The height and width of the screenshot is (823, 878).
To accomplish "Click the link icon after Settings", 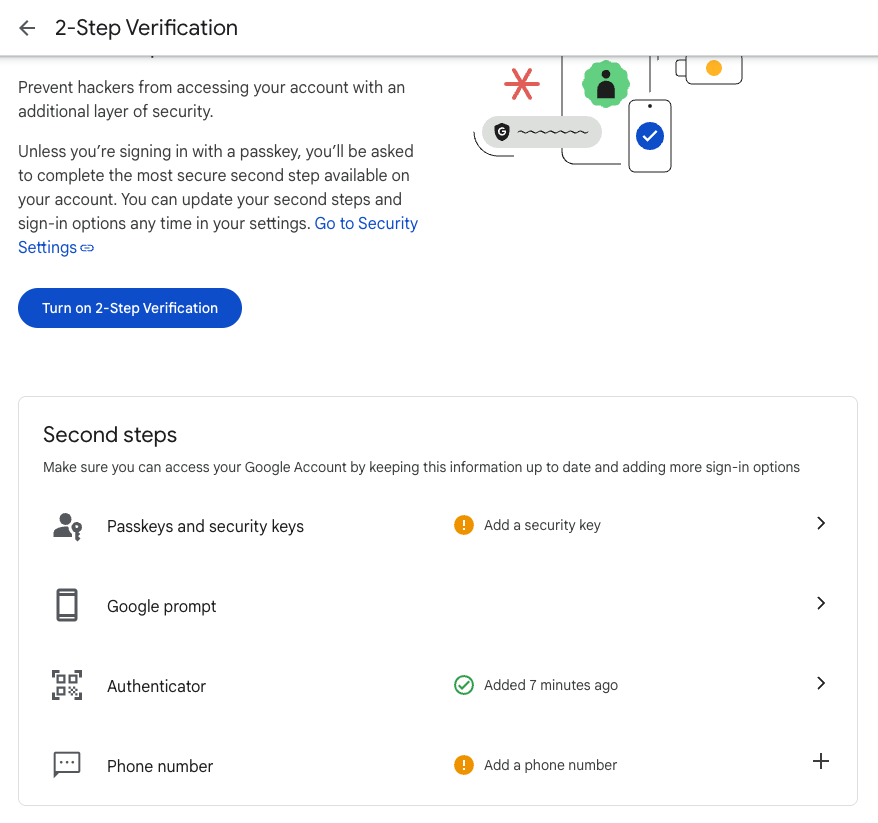I will tap(87, 248).
